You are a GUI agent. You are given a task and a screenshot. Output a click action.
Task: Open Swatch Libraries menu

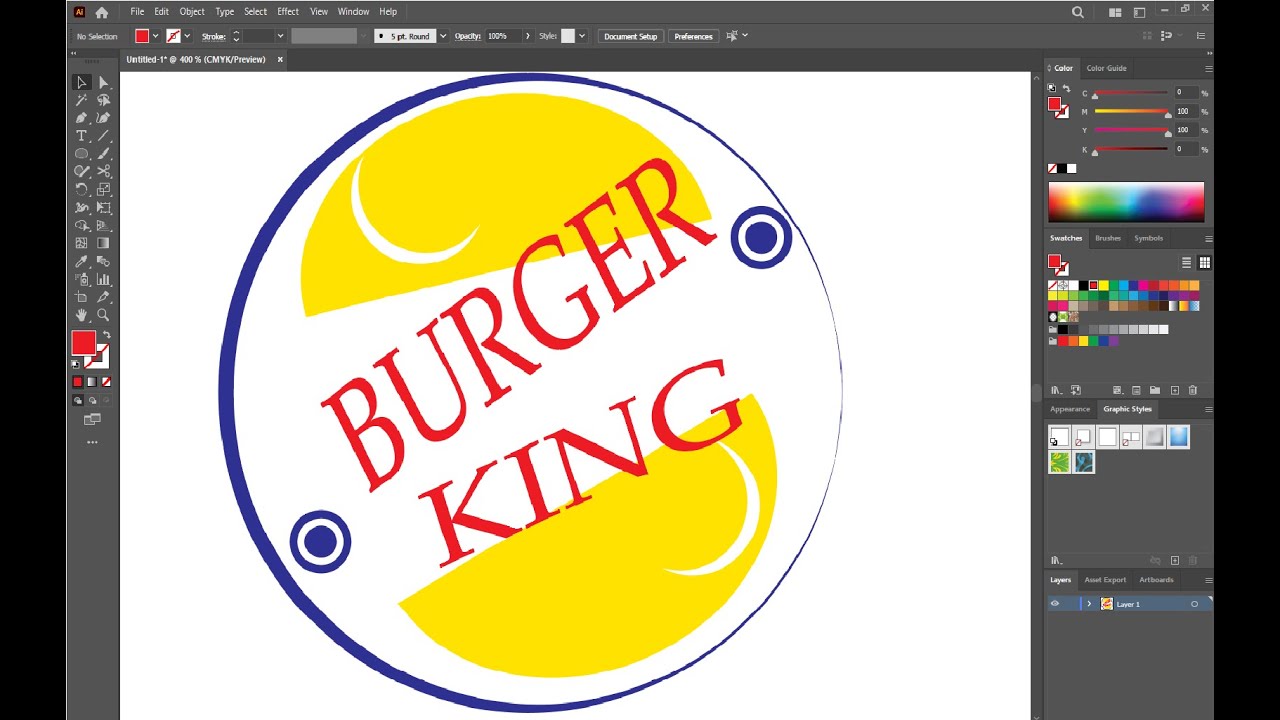click(1055, 390)
